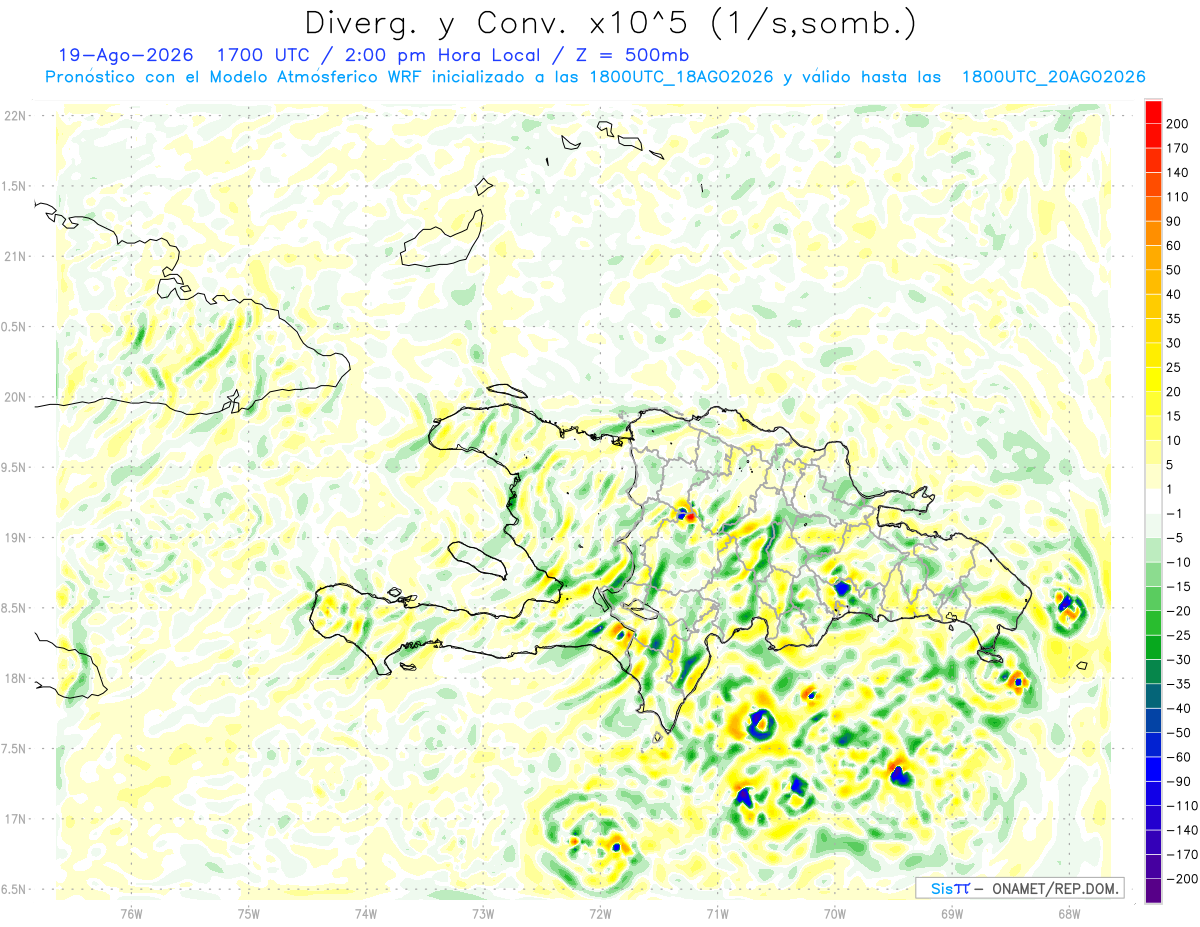Click the 21N latitude label
This screenshot has width=1200, height=927.
point(16,256)
